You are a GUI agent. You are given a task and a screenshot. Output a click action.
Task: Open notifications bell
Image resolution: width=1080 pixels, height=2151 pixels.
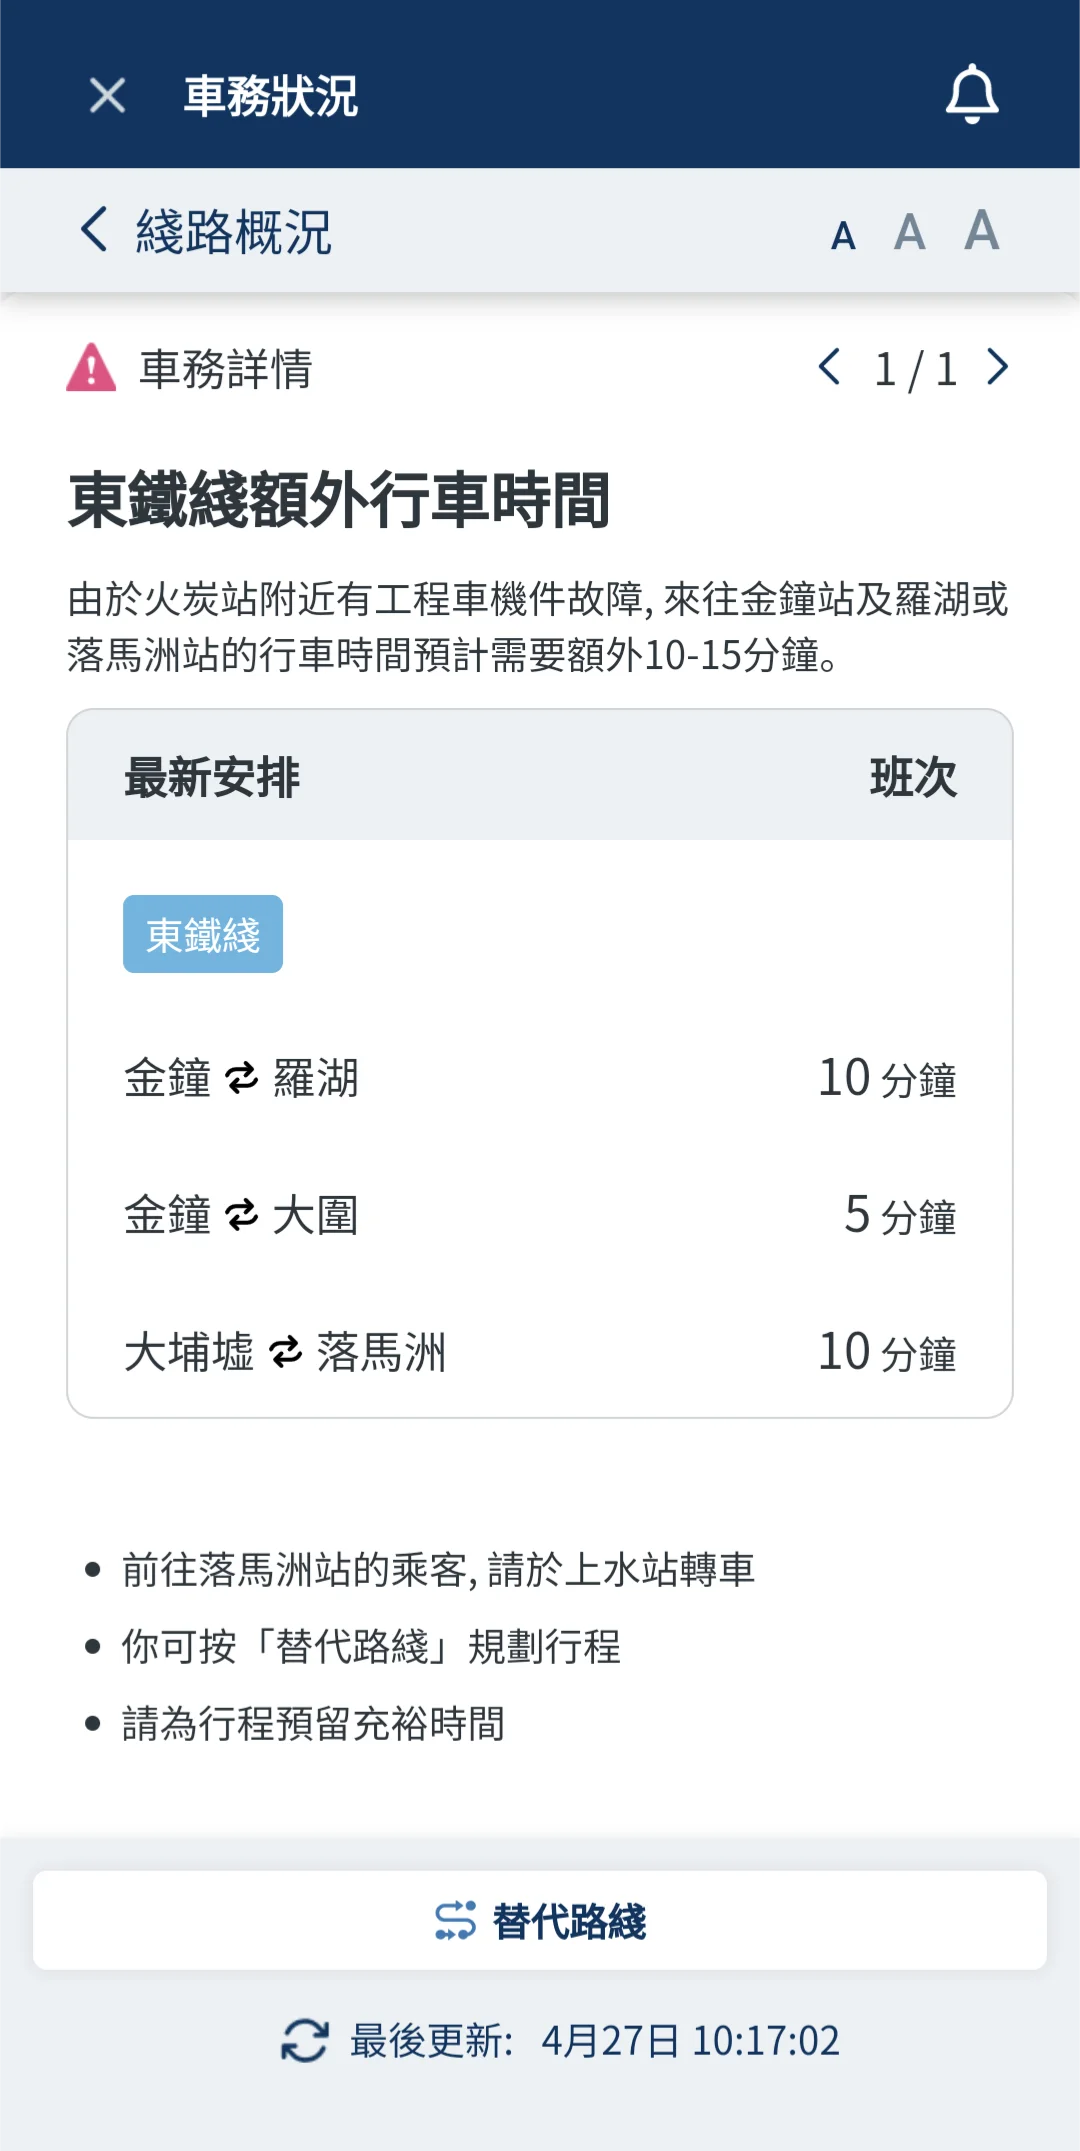coord(972,95)
